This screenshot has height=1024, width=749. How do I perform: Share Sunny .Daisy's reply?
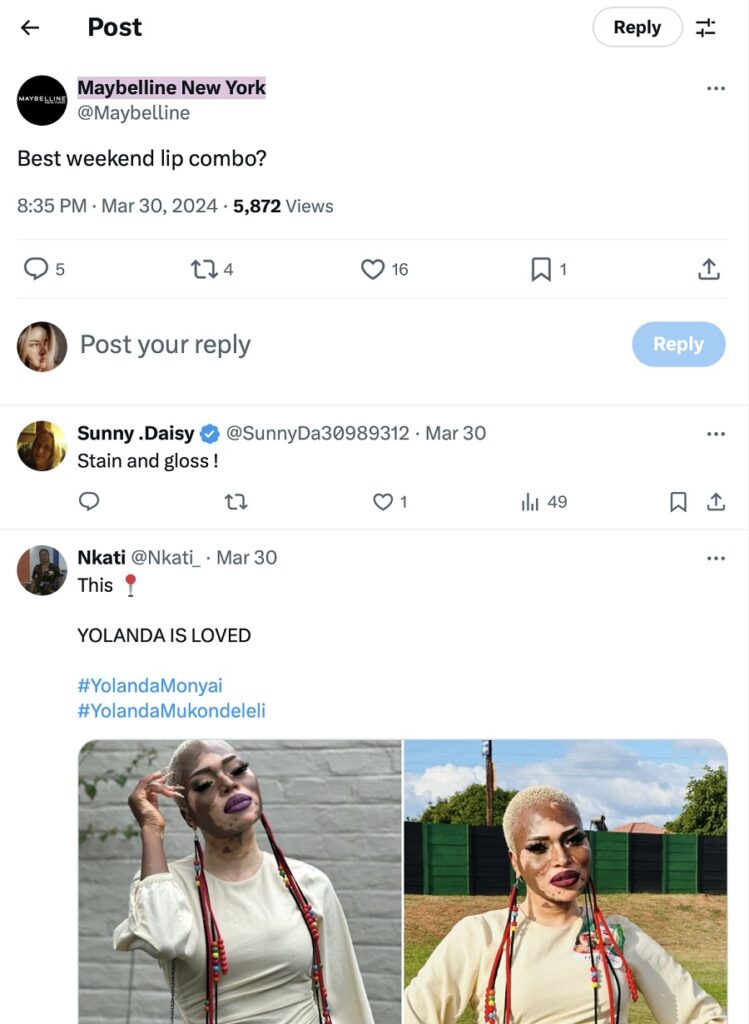(716, 502)
